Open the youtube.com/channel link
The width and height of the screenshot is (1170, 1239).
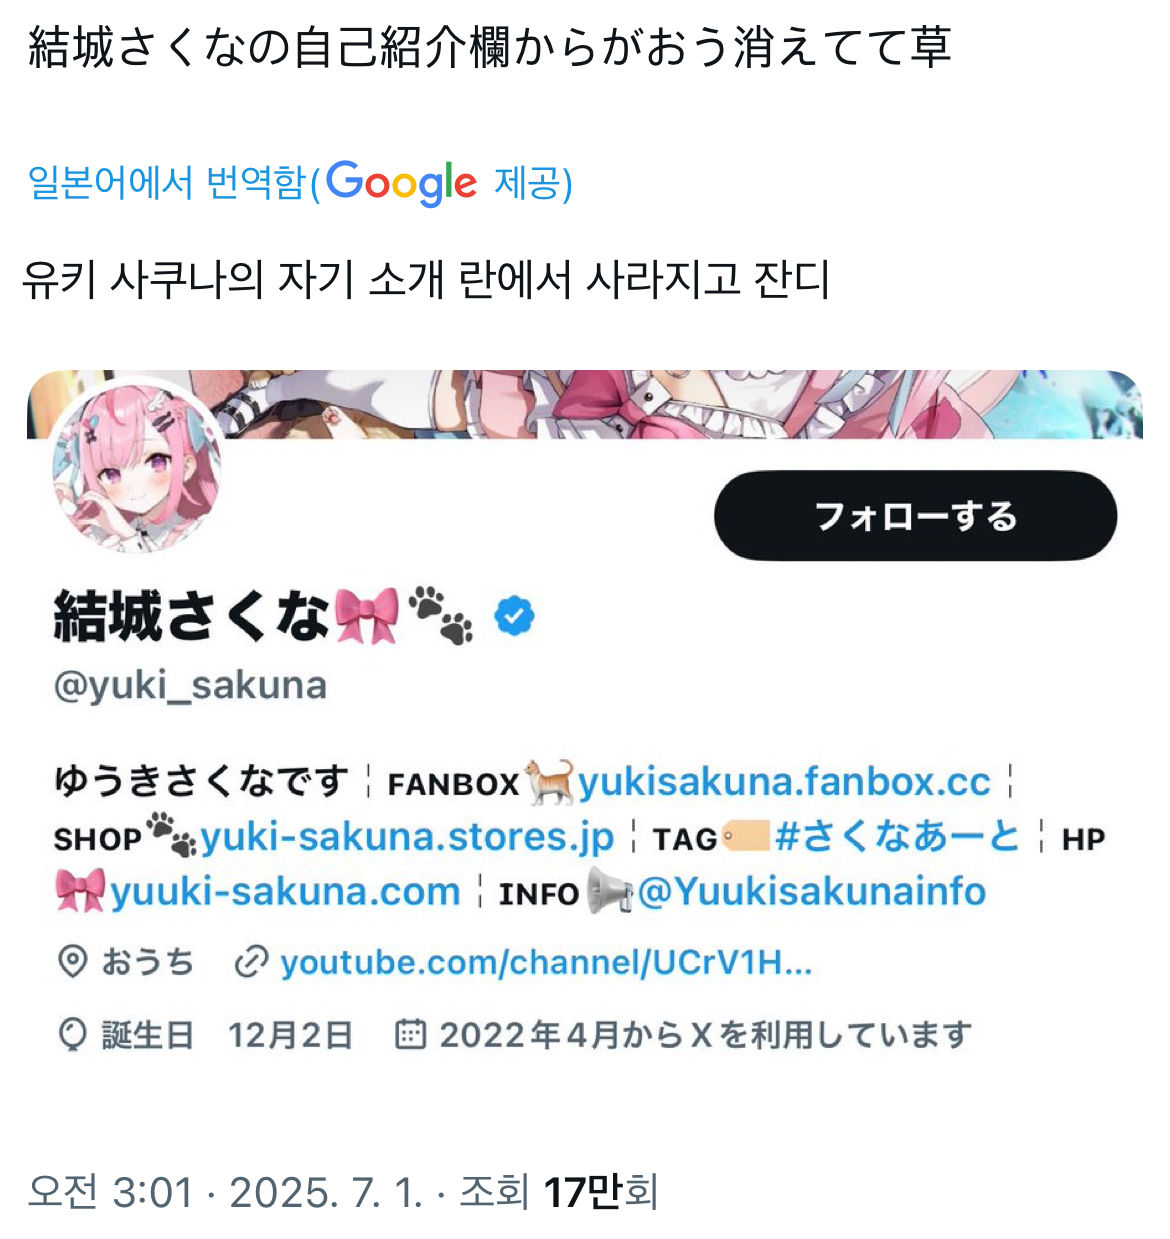pyautogui.click(x=546, y=962)
